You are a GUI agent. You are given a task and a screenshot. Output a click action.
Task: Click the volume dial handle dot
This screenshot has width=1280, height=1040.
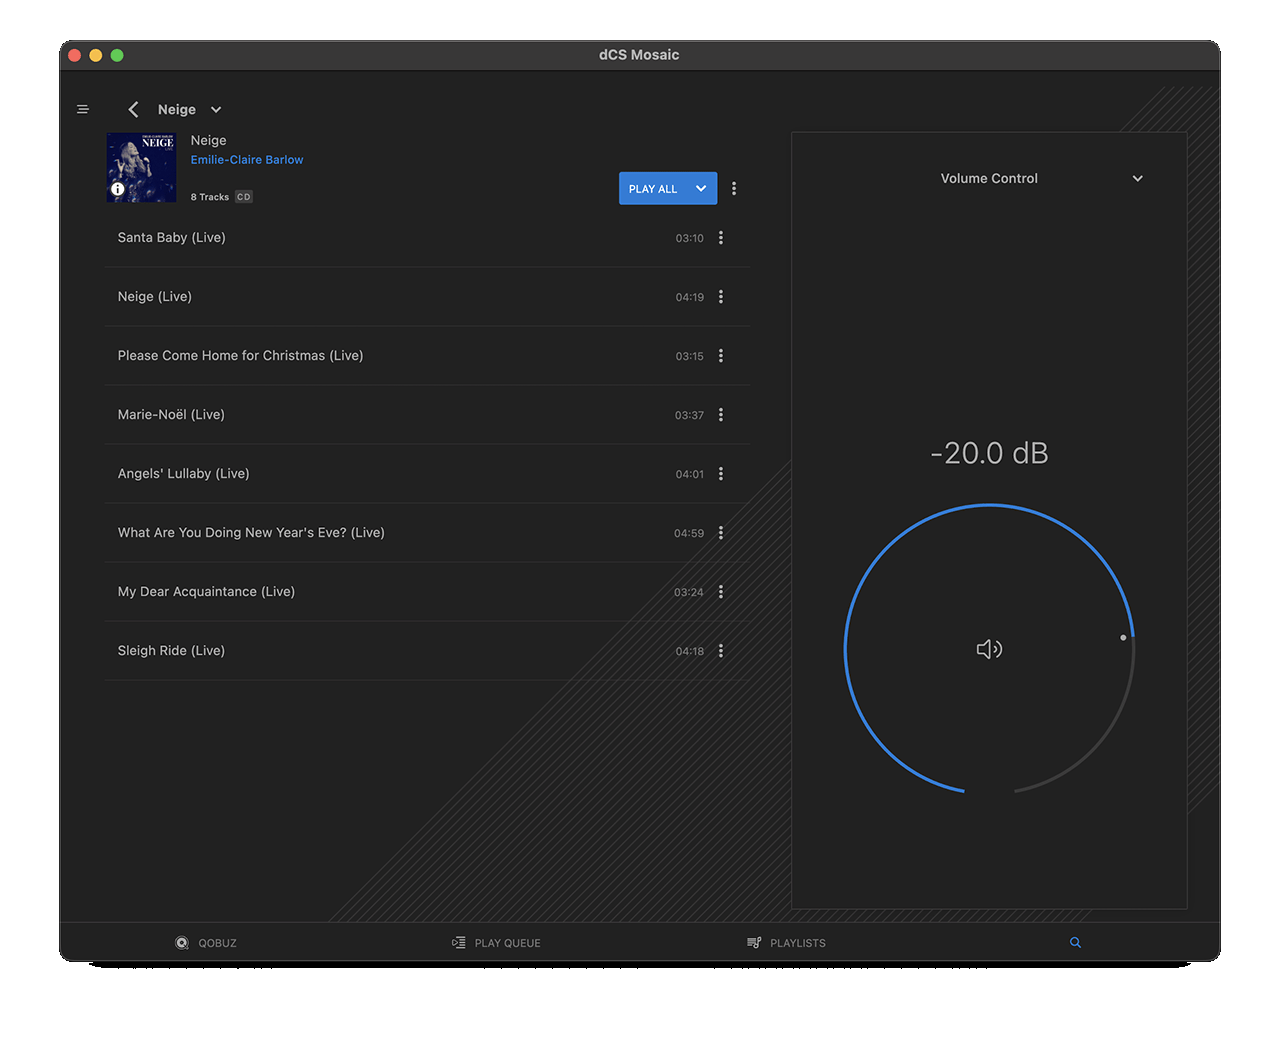[1123, 637]
